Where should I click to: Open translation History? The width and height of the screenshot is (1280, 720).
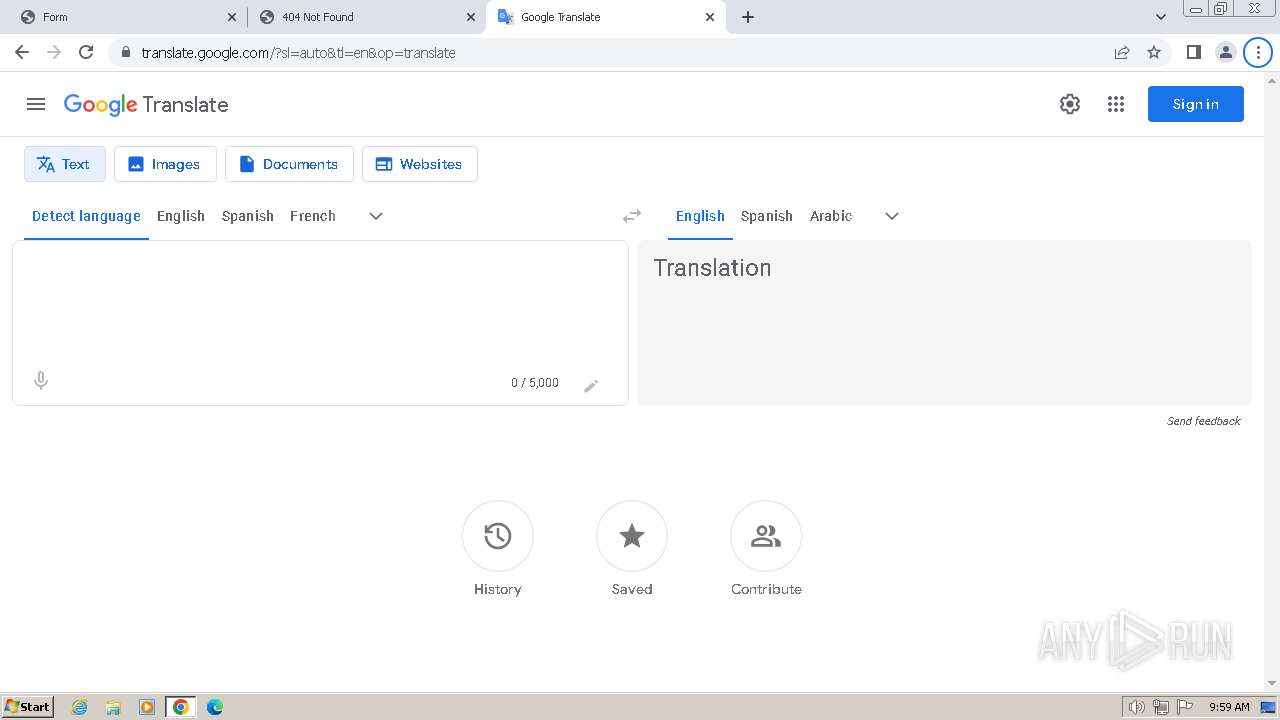tap(498, 536)
